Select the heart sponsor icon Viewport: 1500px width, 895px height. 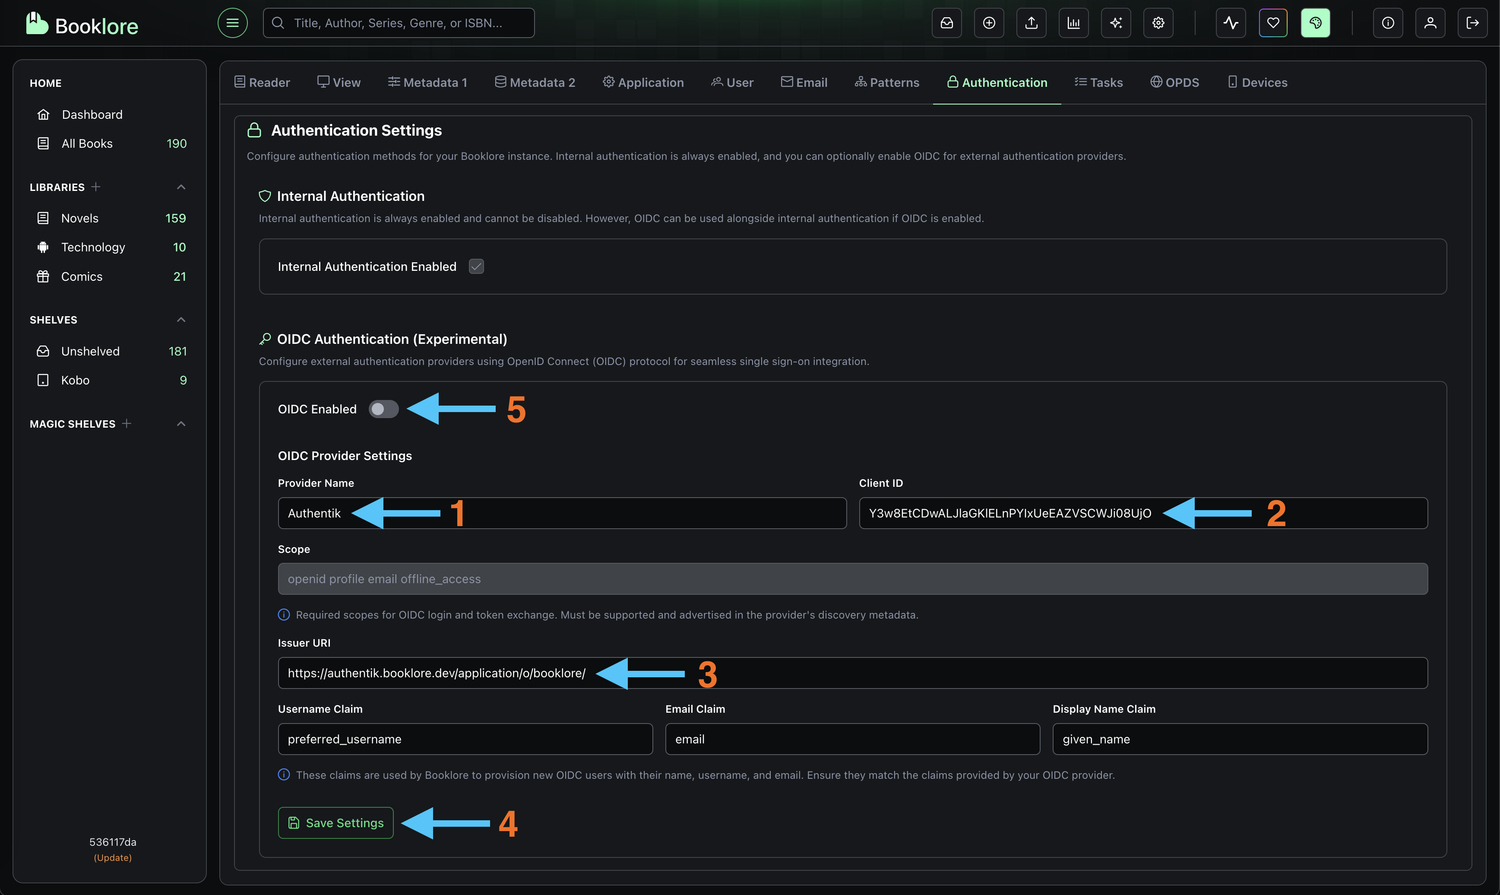1272,22
